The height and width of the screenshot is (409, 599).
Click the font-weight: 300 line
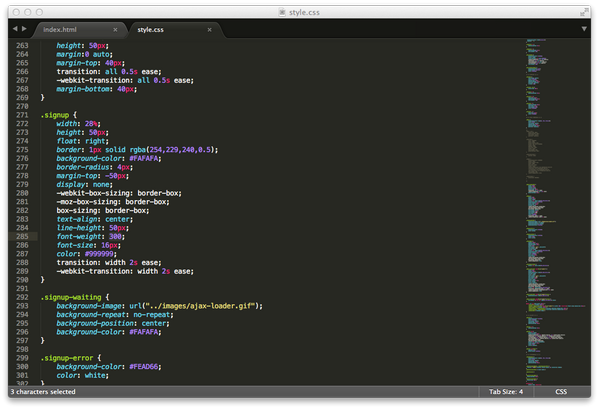coord(91,236)
